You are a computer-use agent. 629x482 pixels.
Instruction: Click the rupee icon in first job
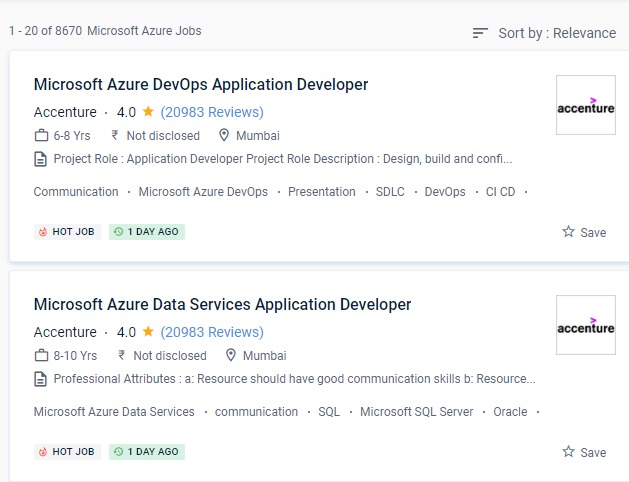click(115, 136)
